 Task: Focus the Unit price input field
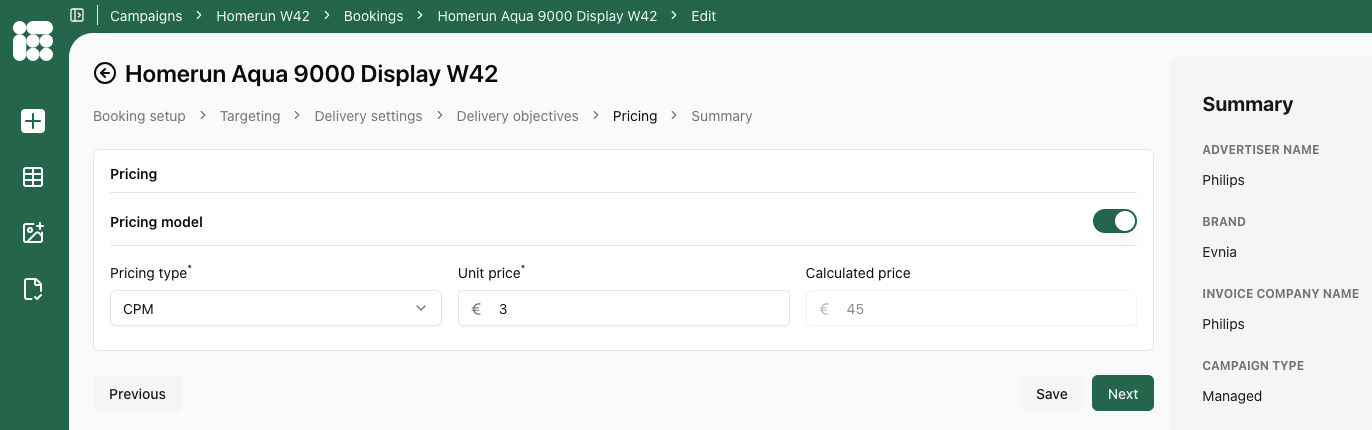tap(624, 309)
